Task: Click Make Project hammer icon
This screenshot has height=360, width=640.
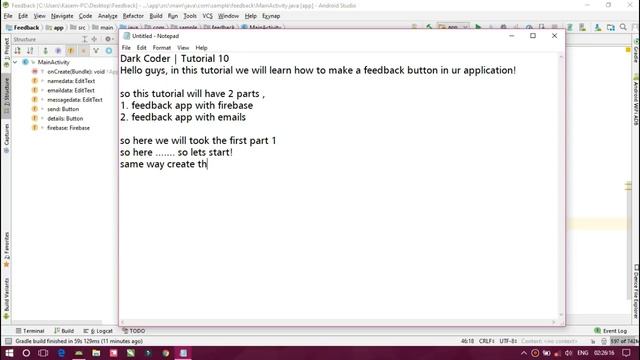Action: point(429,27)
